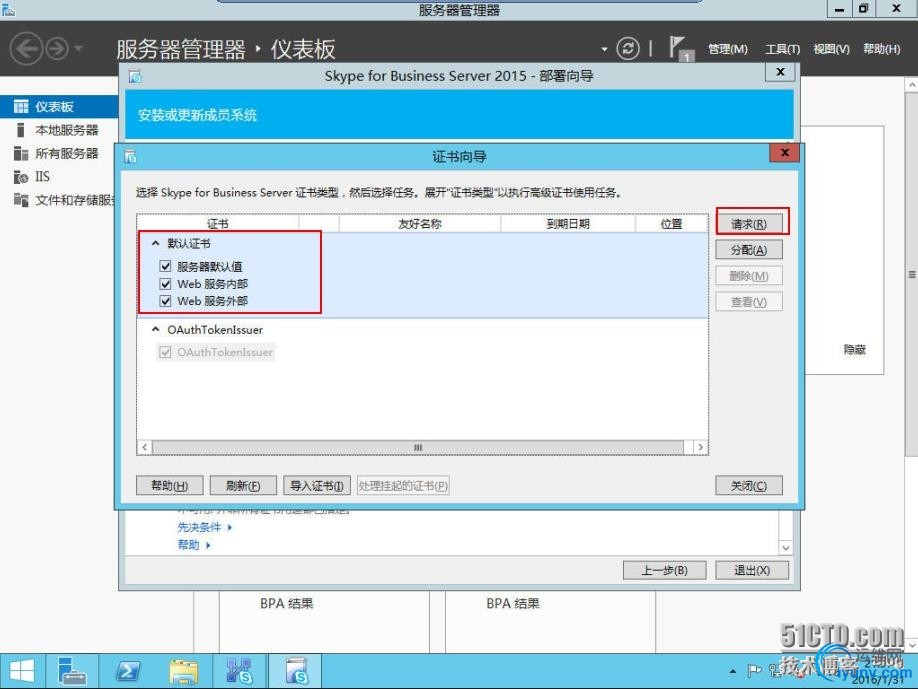Click the 退出(X) button
The height and width of the screenshot is (689, 918).
[752, 570]
